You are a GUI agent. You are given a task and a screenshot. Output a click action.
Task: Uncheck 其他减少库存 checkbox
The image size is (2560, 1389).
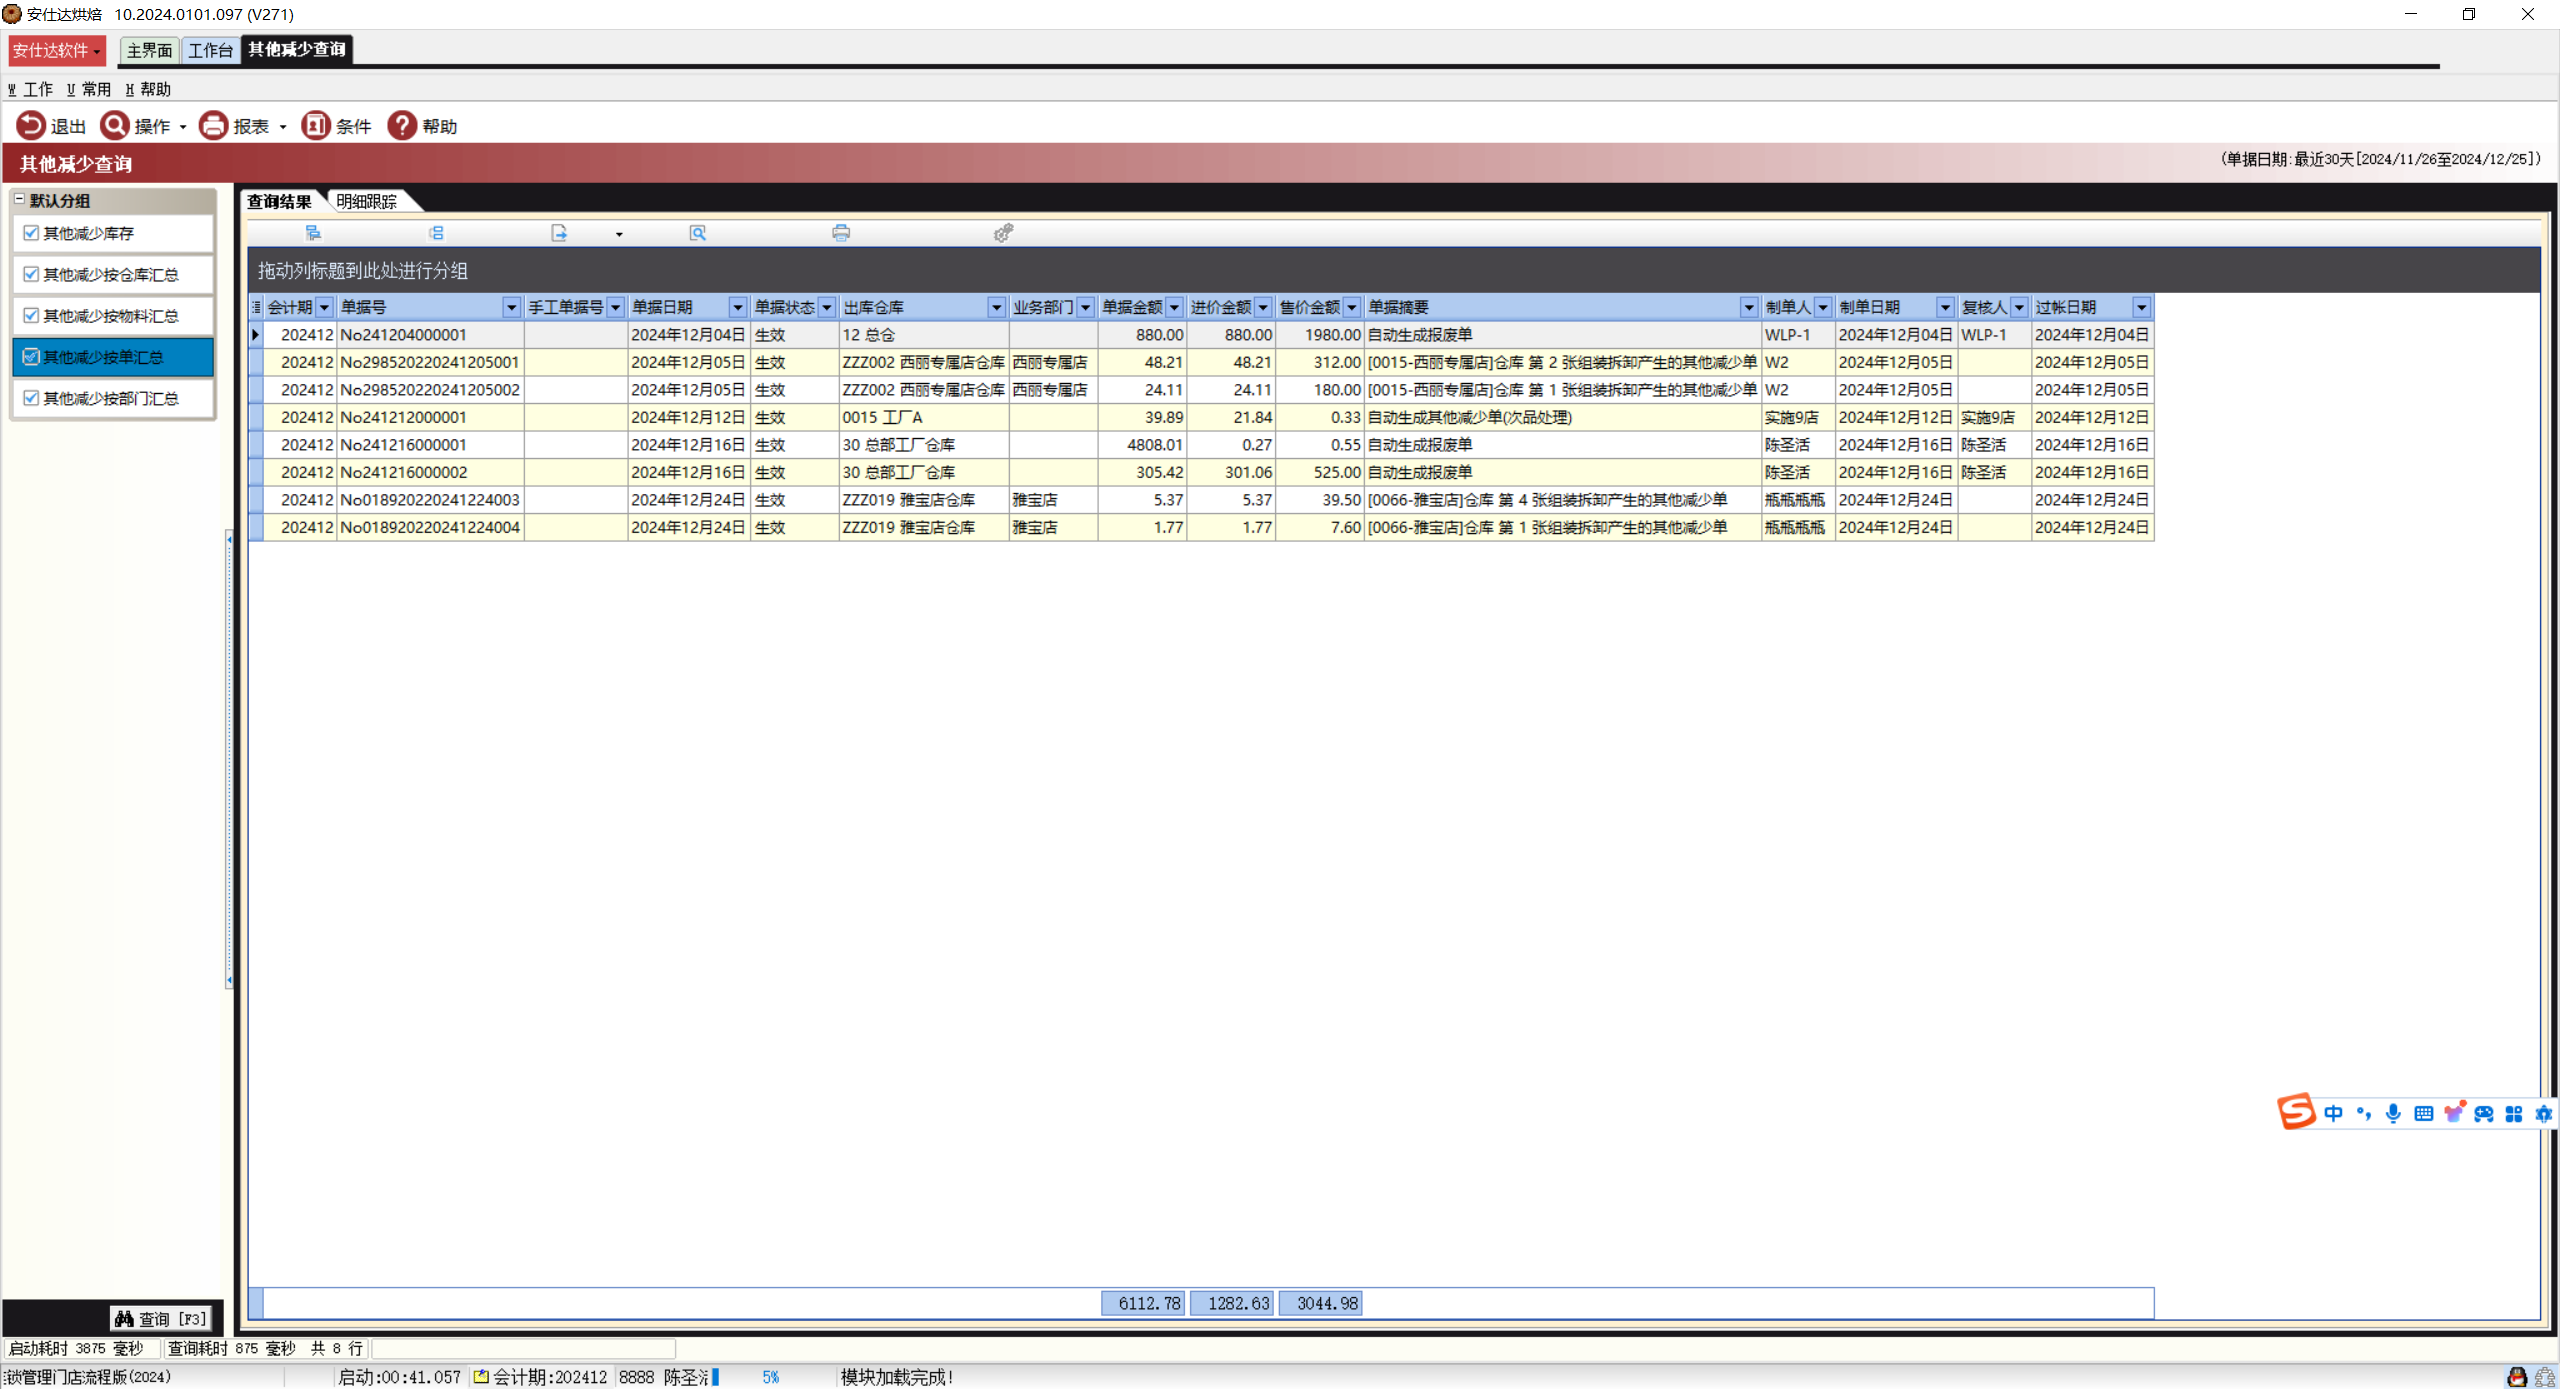(x=31, y=233)
